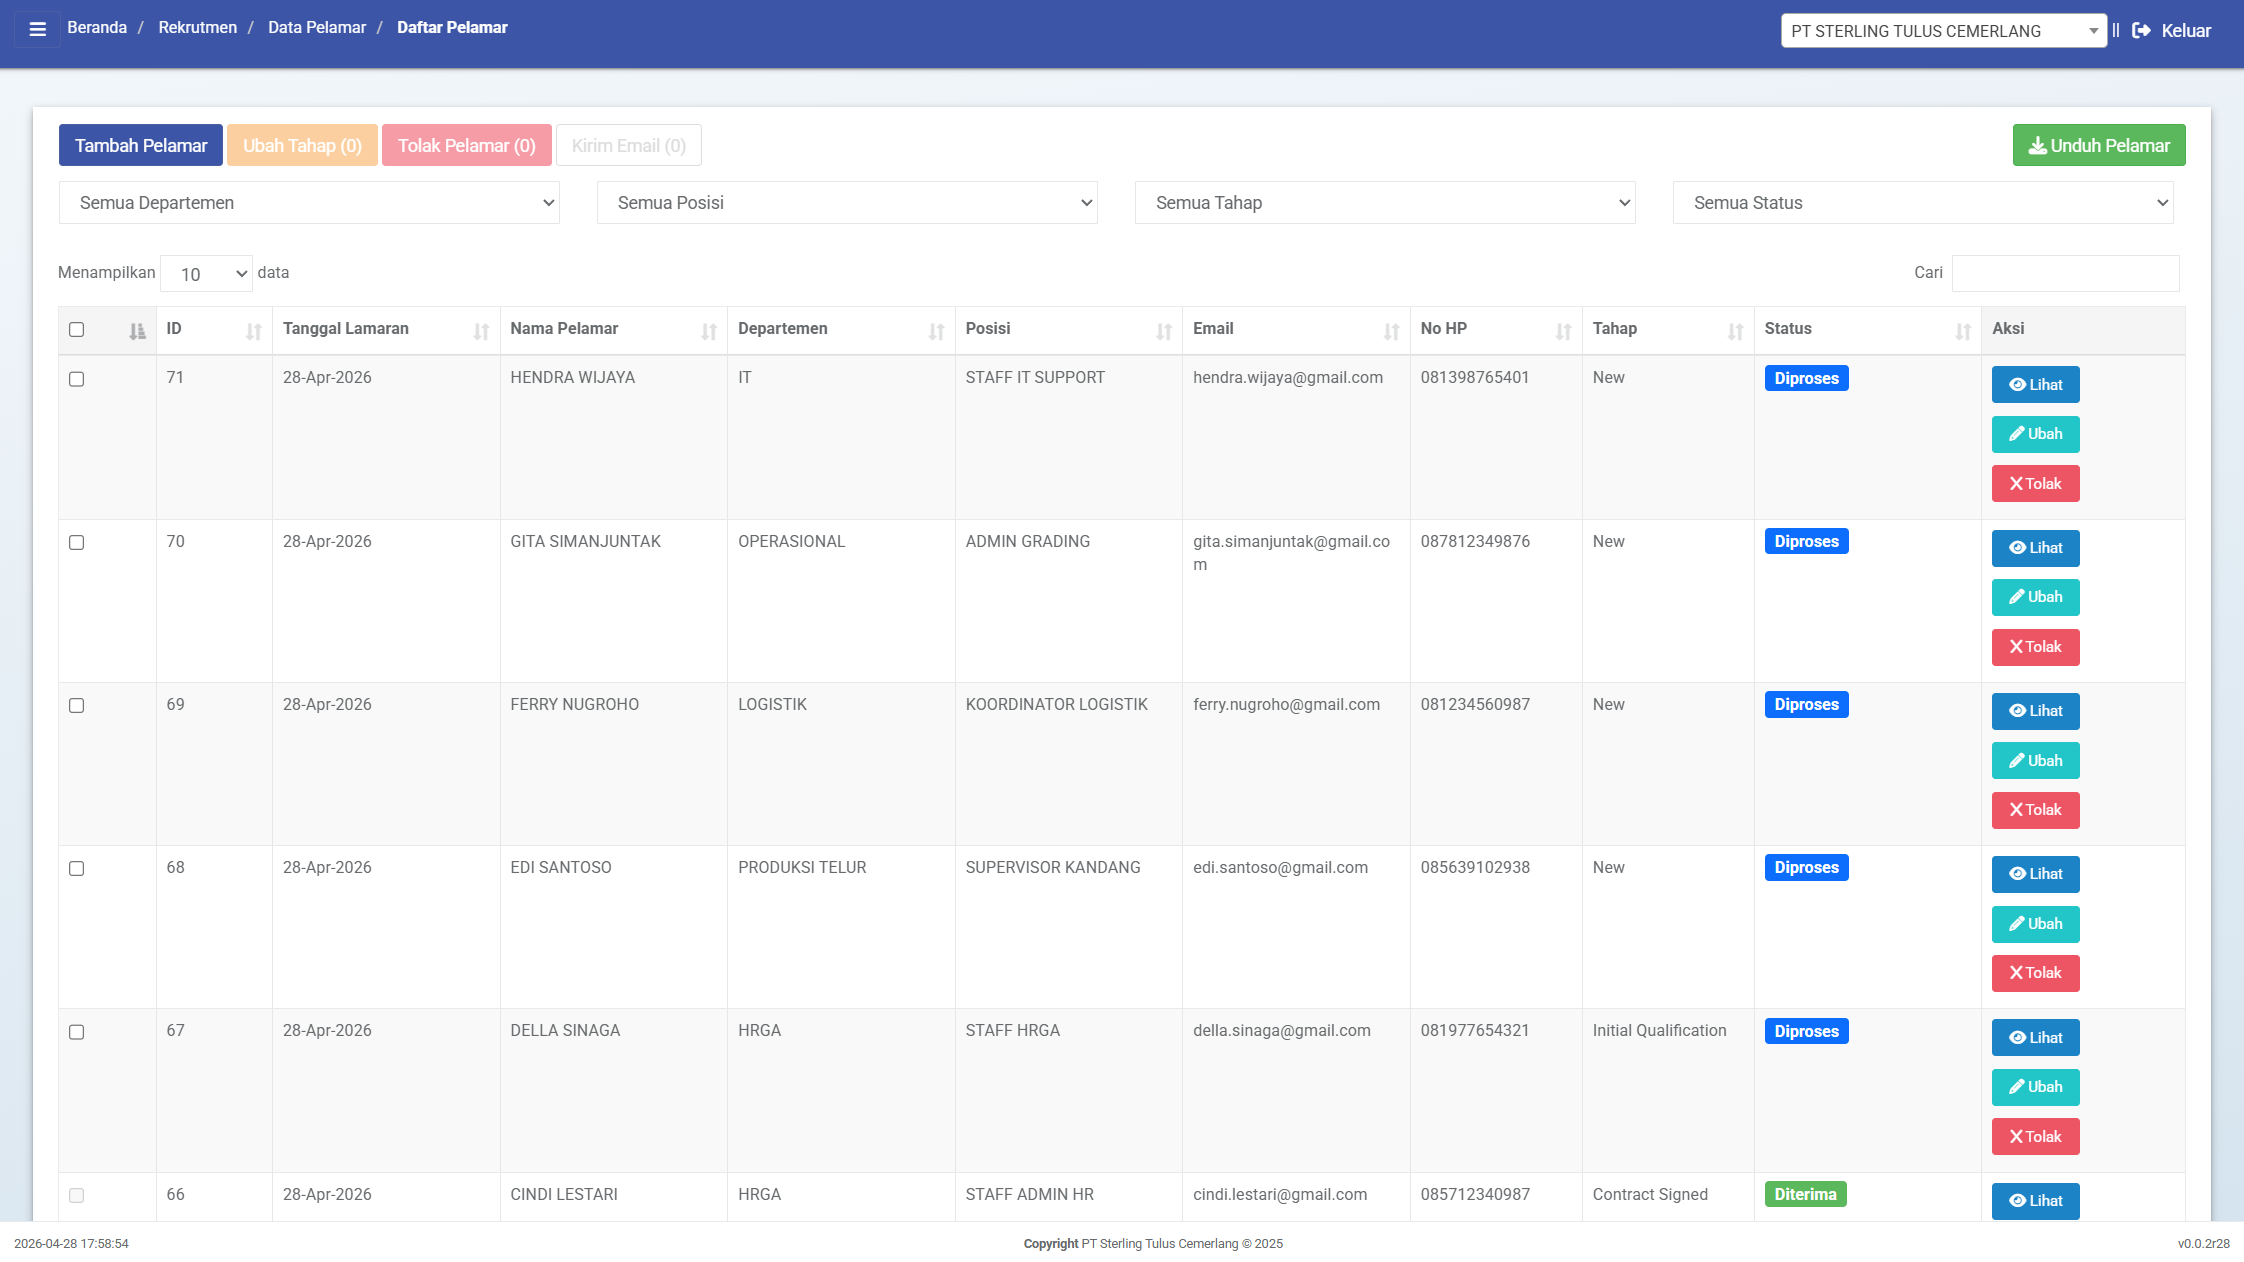2244x1262 pixels.
Task: Change the rows-per-page dropdown showing 10
Action: coord(206,274)
